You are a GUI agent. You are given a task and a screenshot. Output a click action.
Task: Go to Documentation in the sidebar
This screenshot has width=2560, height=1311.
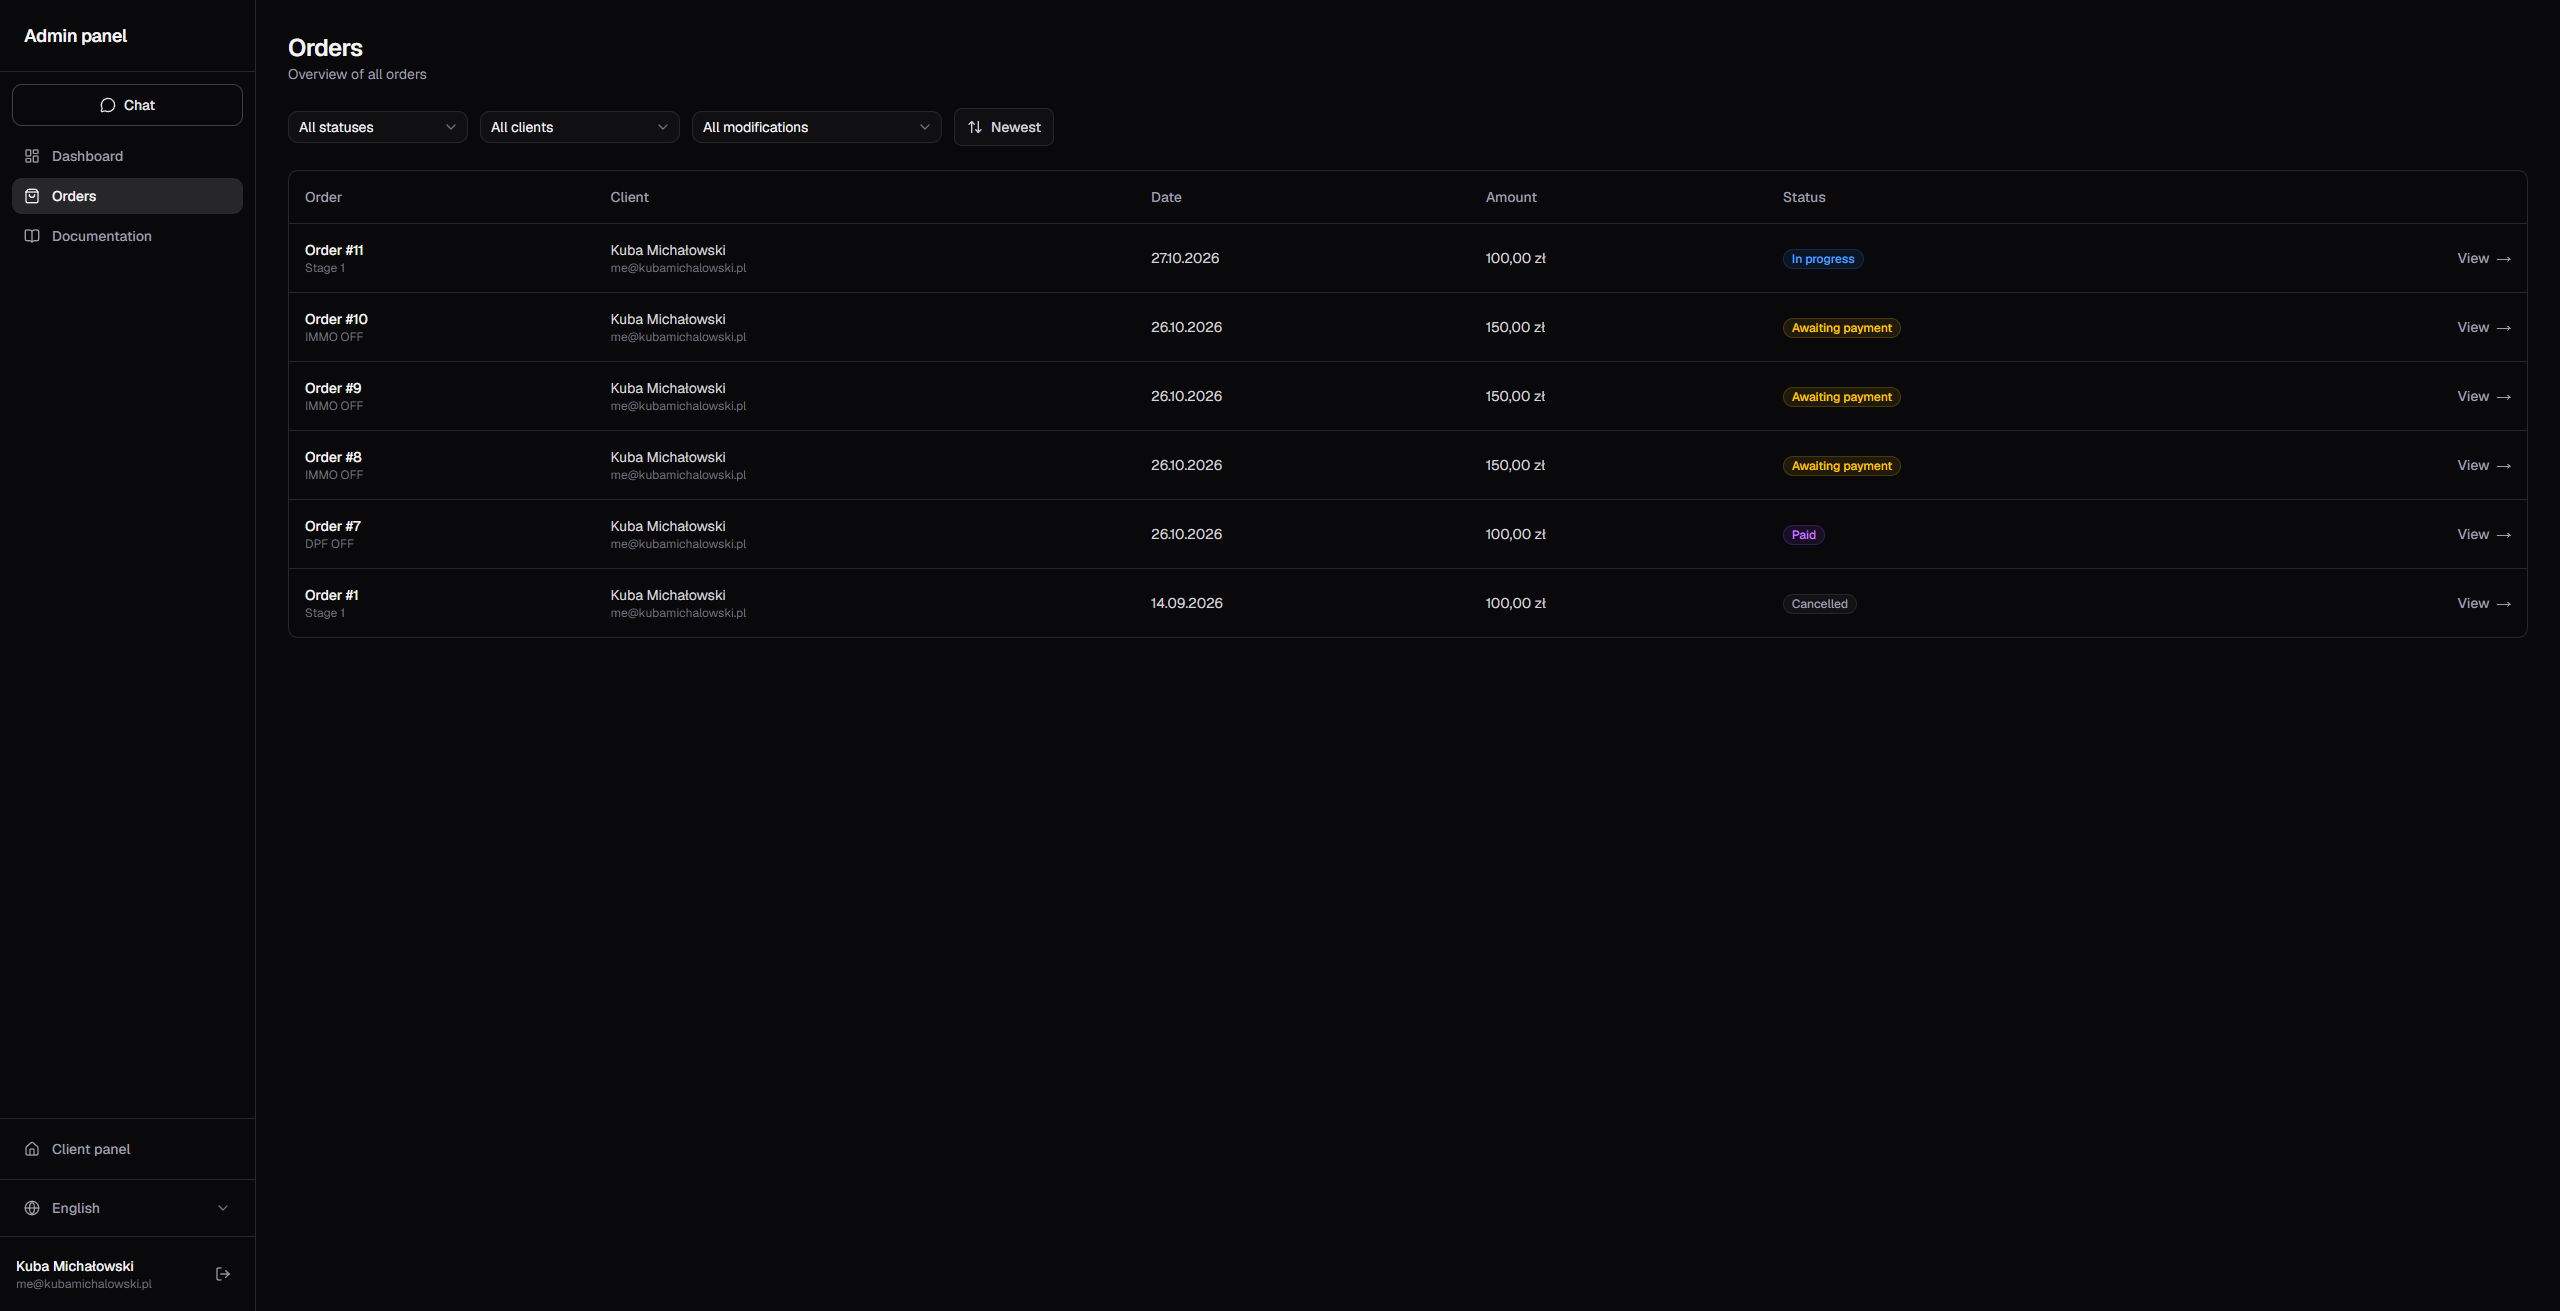point(127,236)
